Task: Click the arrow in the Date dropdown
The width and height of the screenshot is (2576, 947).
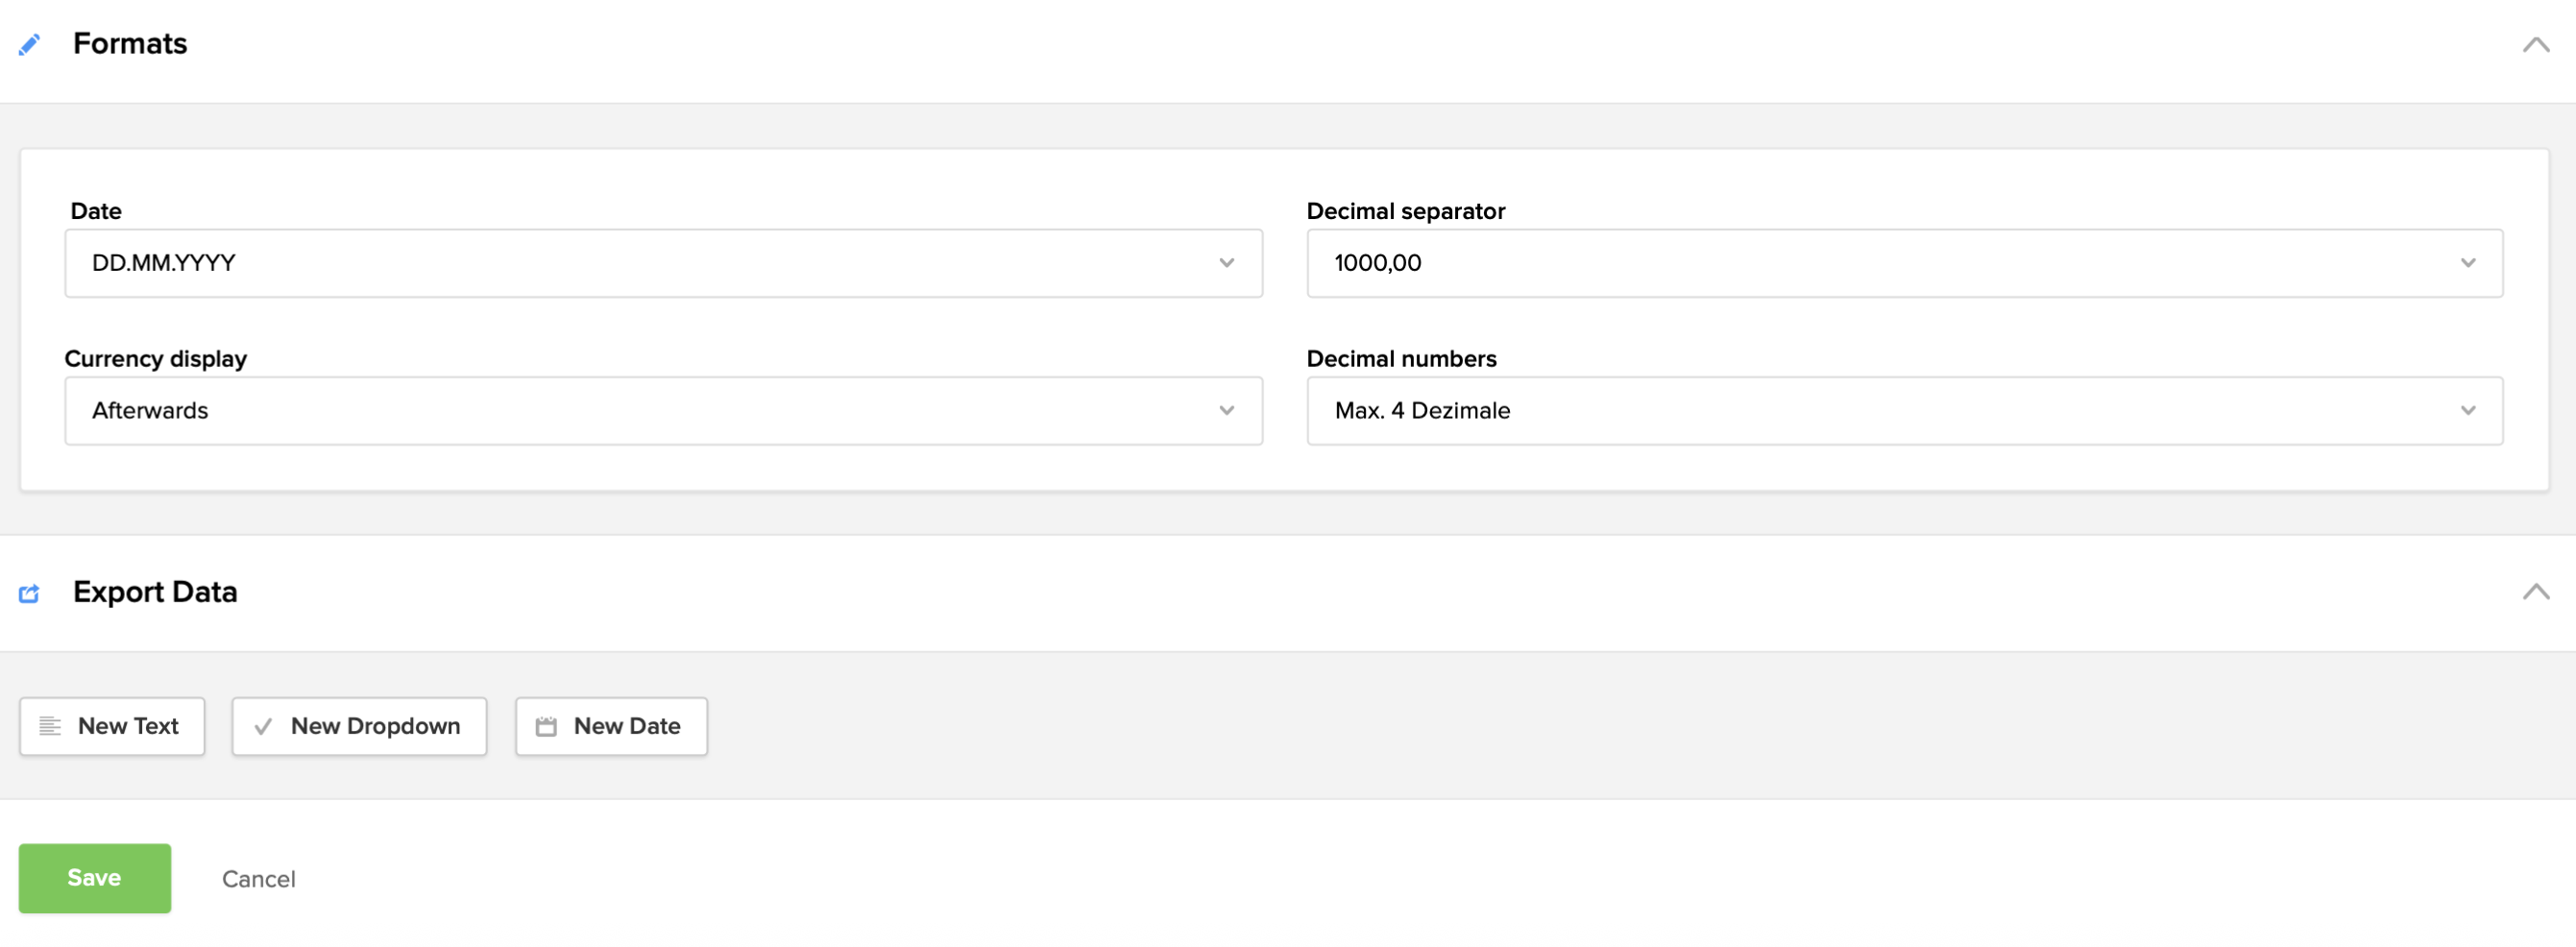Action: coord(1226,263)
